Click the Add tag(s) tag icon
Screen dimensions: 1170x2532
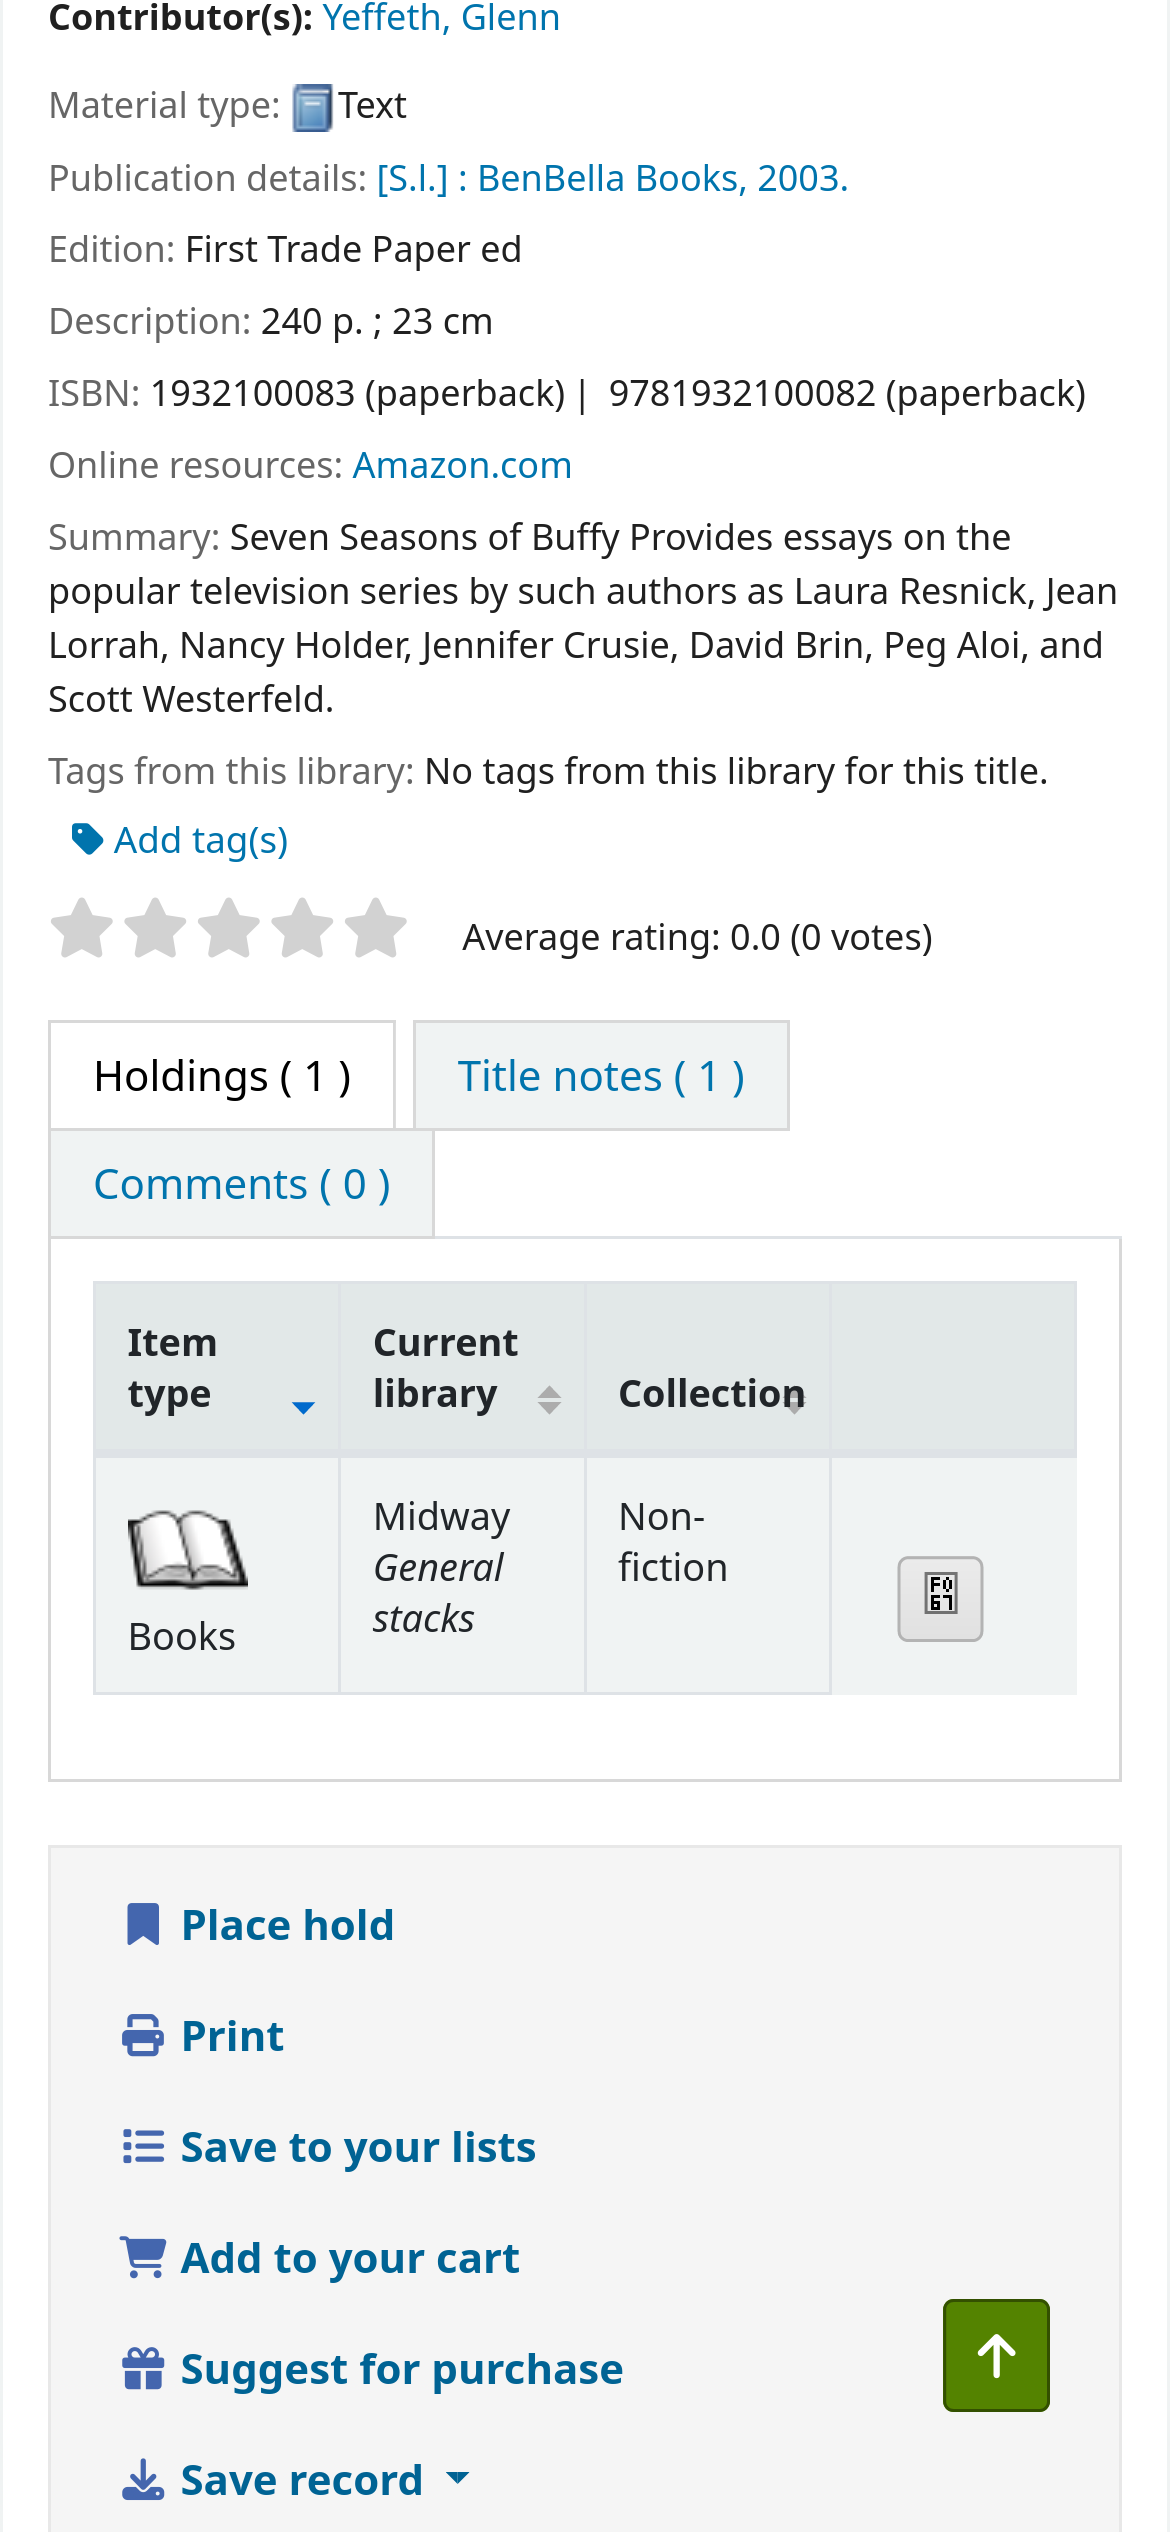pyautogui.click(x=88, y=840)
